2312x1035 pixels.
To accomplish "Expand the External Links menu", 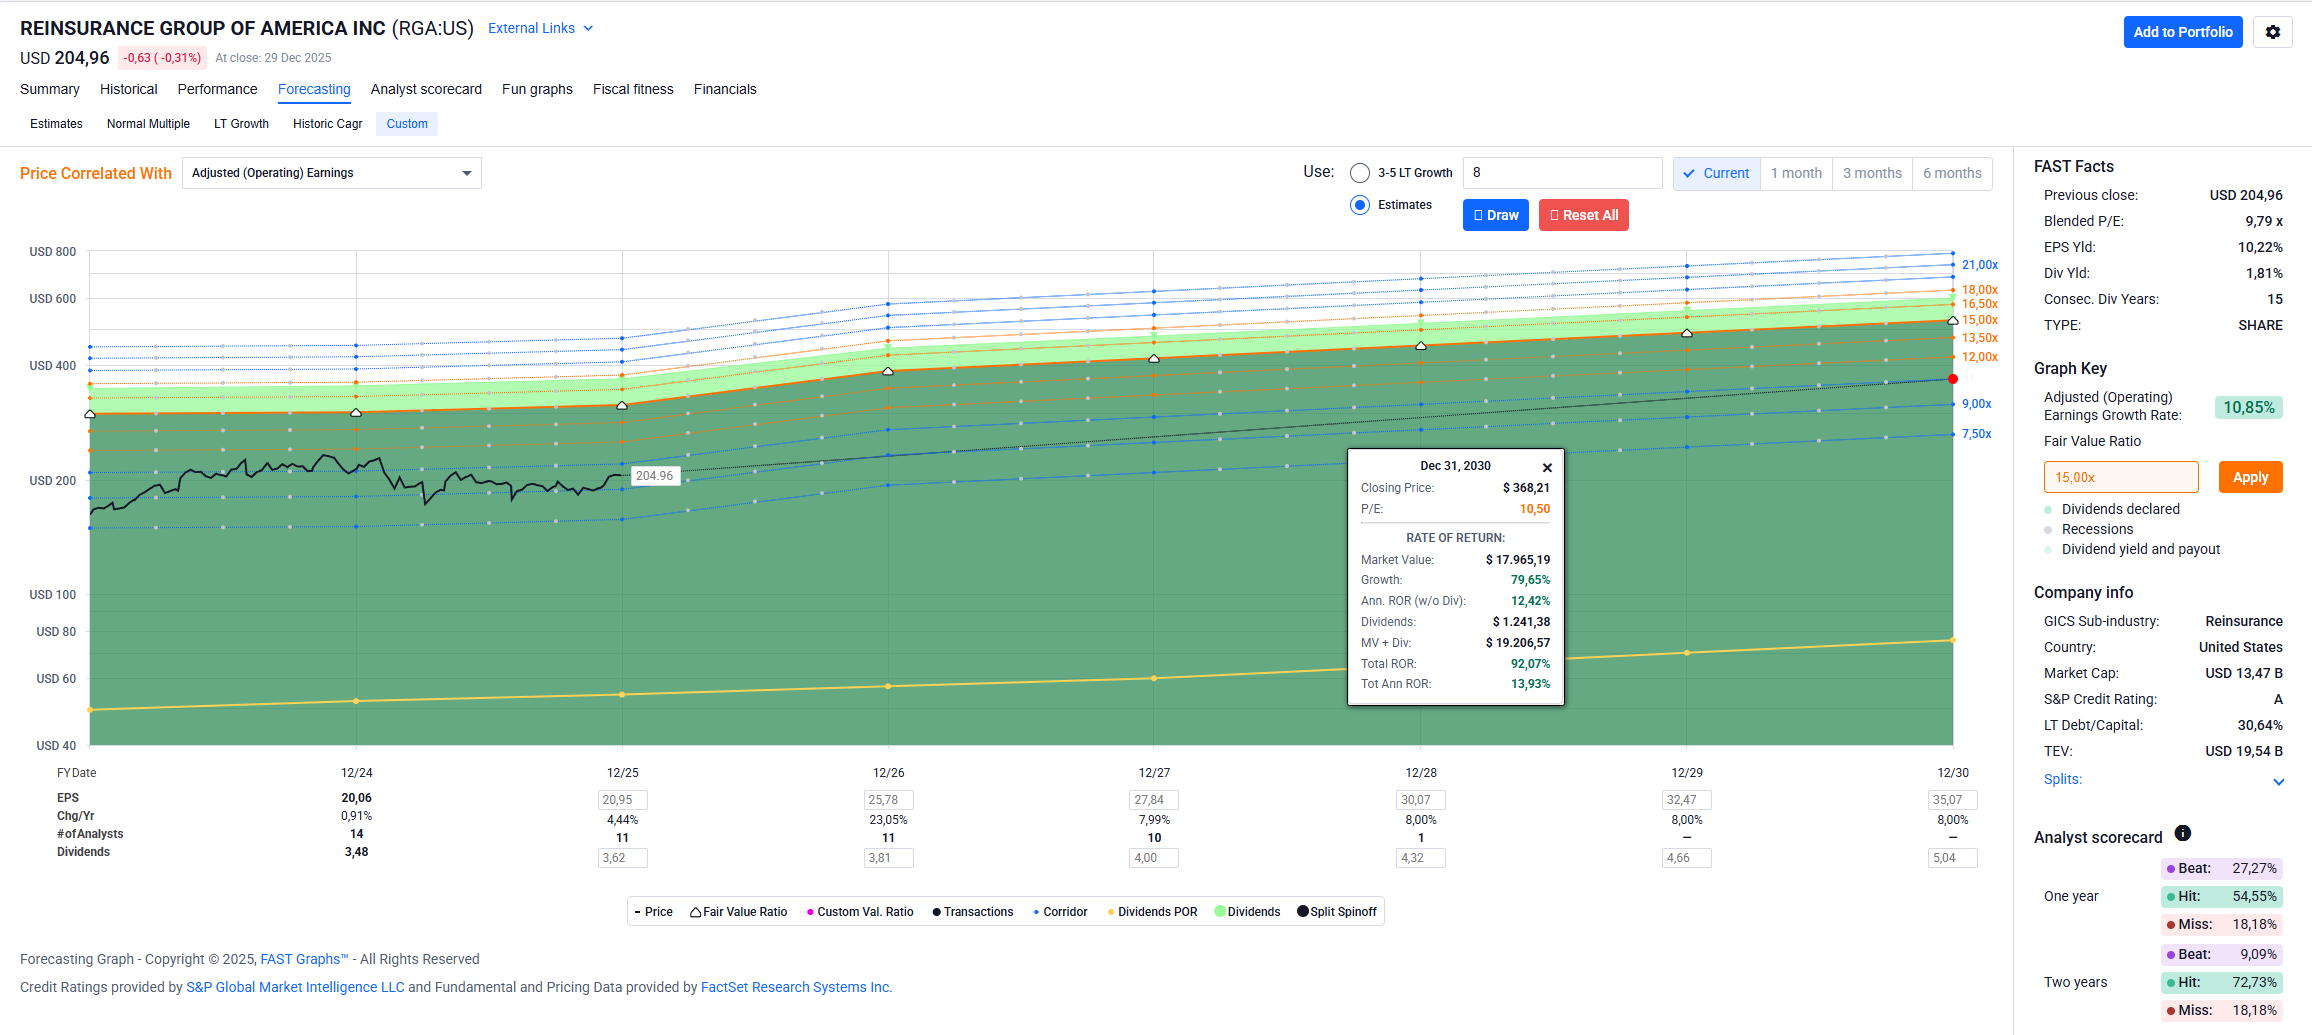I will click(x=540, y=28).
